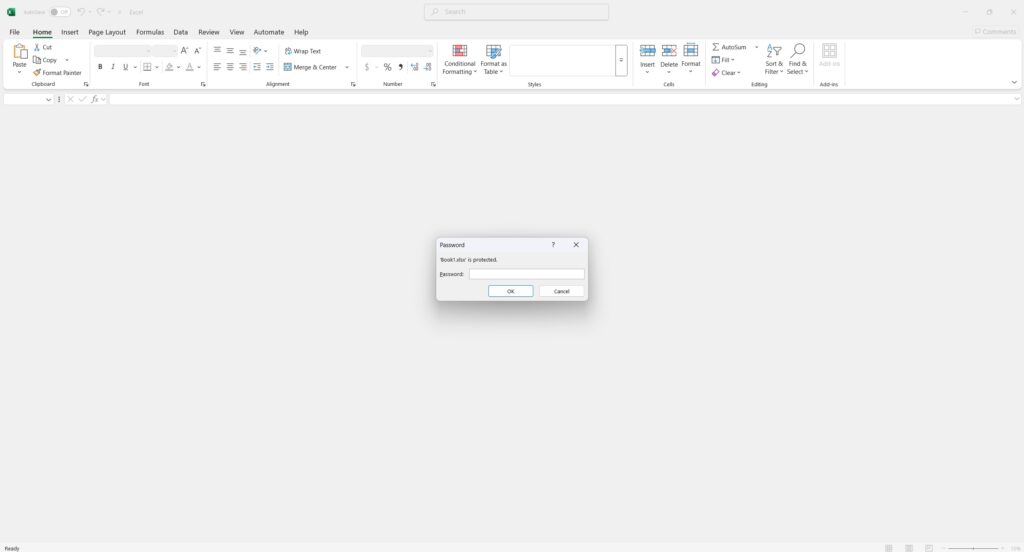Select the Format Painter brush icon
The image size is (1024, 552).
pyautogui.click(x=37, y=73)
